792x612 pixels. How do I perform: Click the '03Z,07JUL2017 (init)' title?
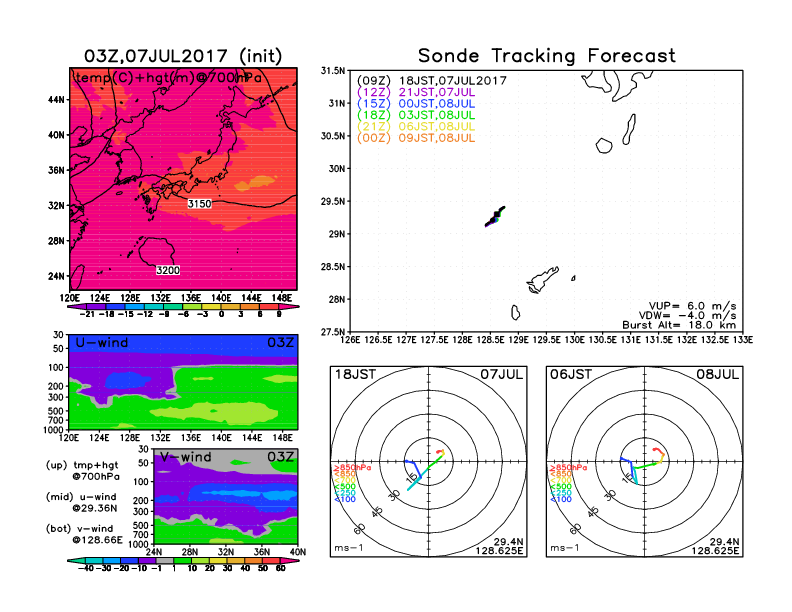pos(183,56)
